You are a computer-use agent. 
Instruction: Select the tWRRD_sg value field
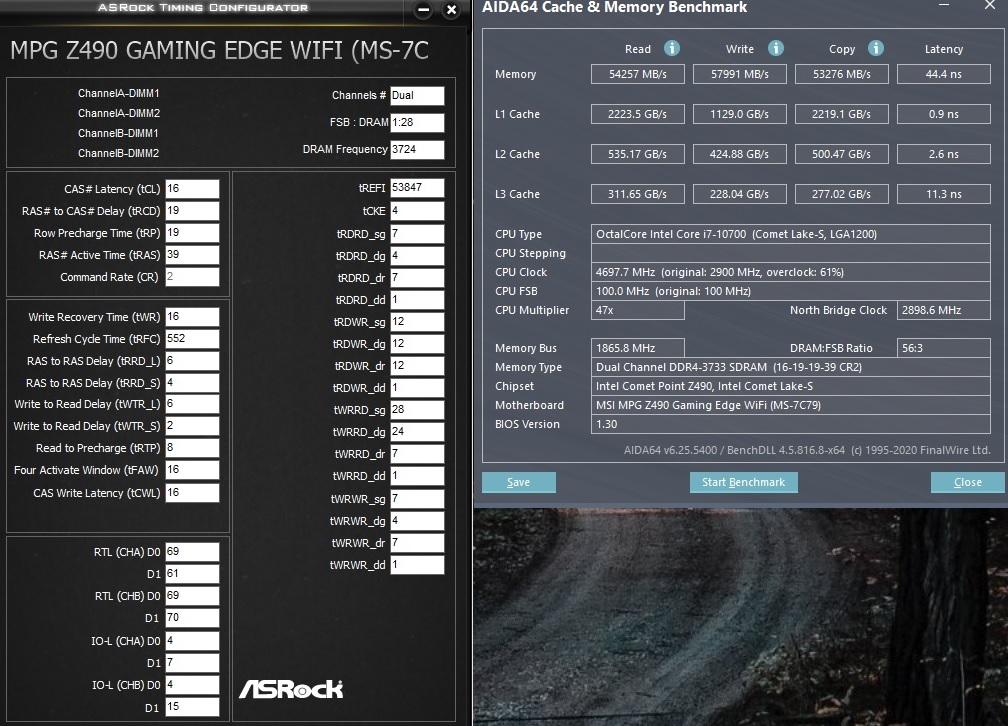coord(417,410)
